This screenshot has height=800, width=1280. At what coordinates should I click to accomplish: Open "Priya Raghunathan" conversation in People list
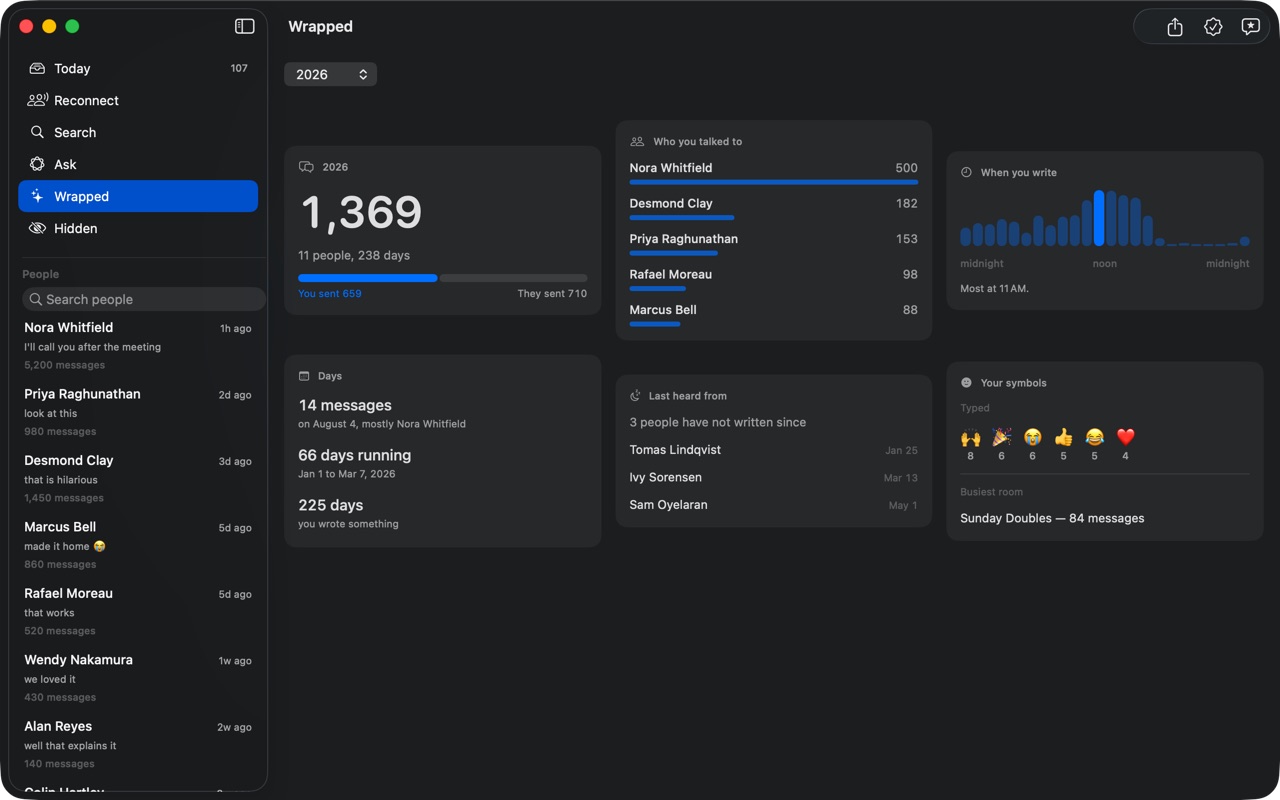point(138,412)
